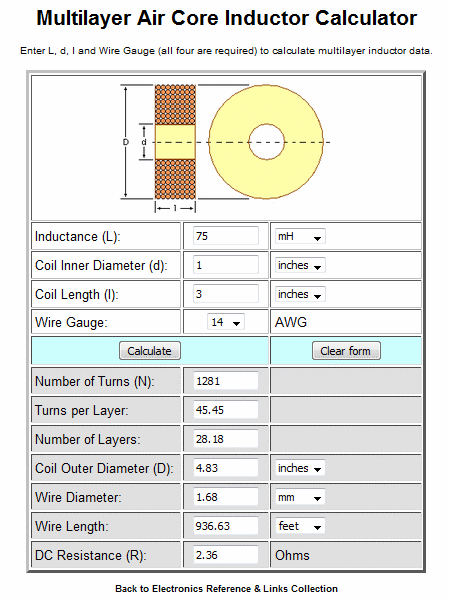Open Back to Electronics Reference & Links Collection
449x599 pixels.
[227, 589]
